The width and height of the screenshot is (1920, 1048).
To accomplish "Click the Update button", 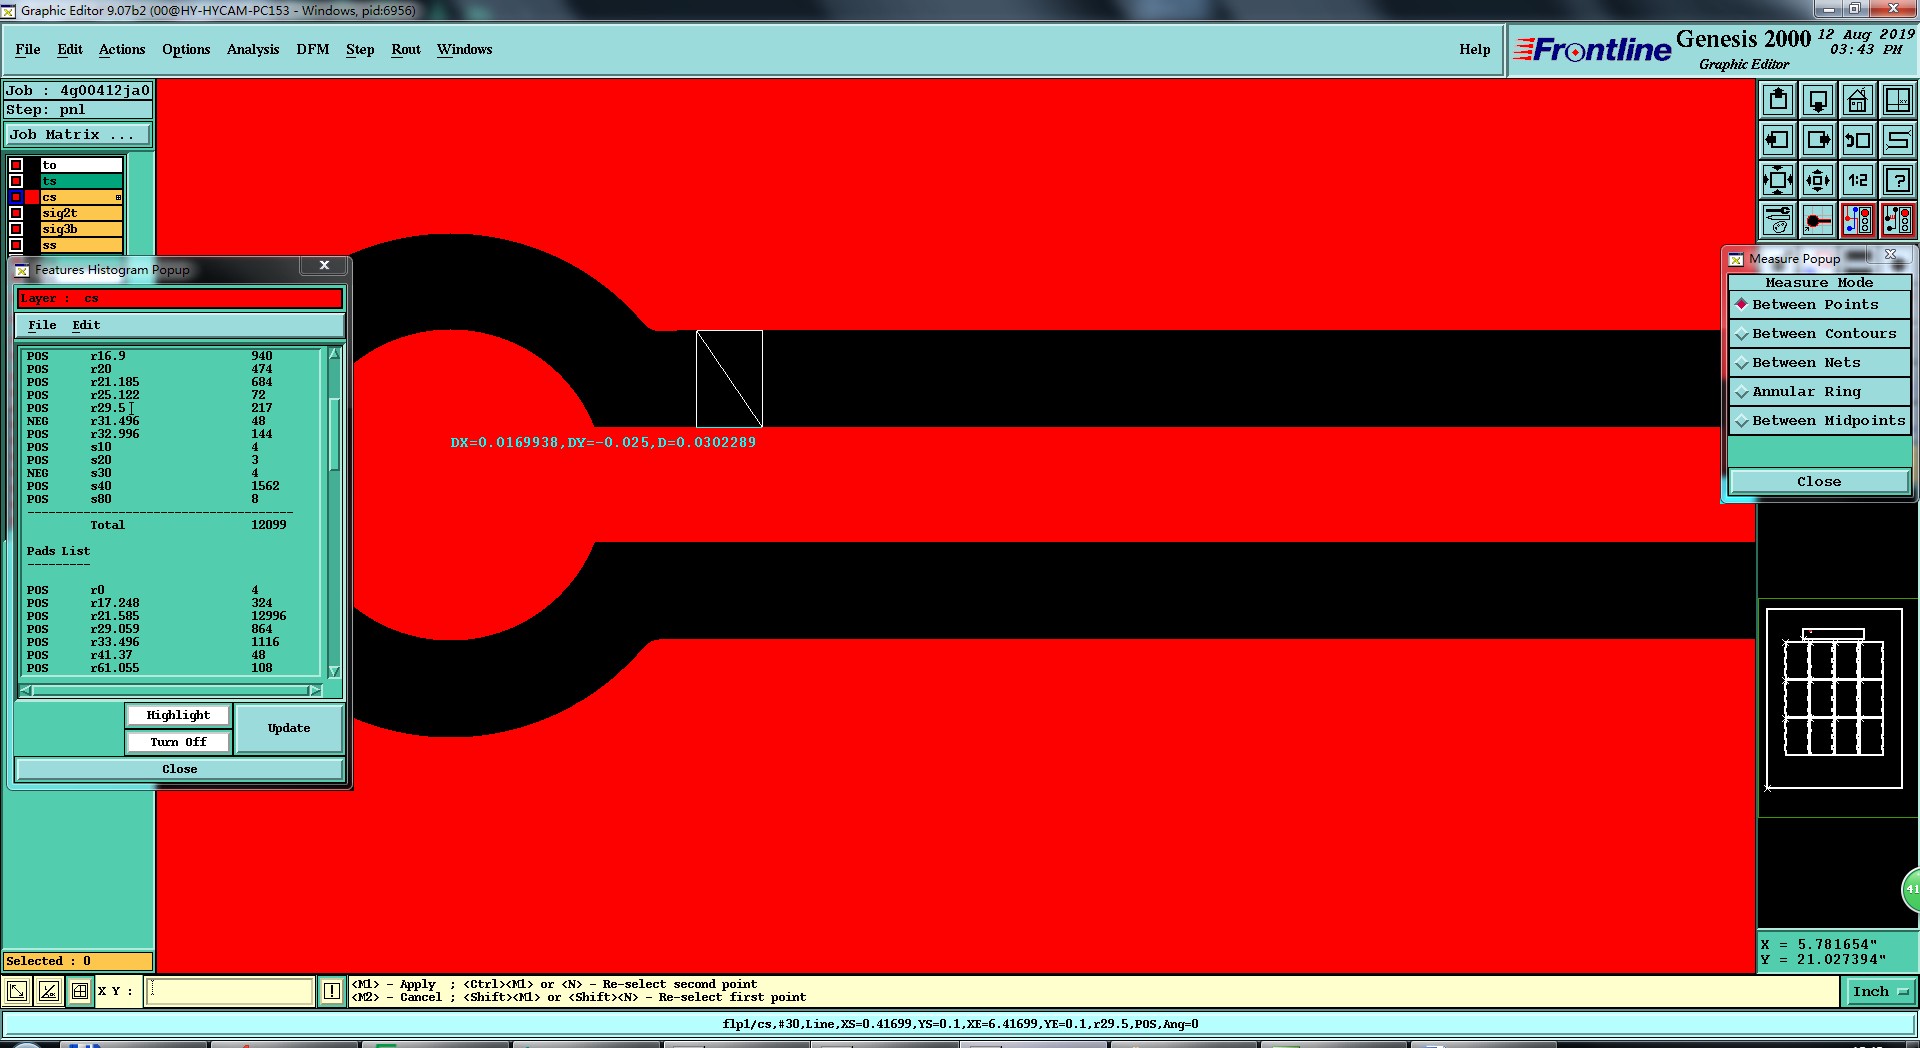I will click(x=289, y=729).
